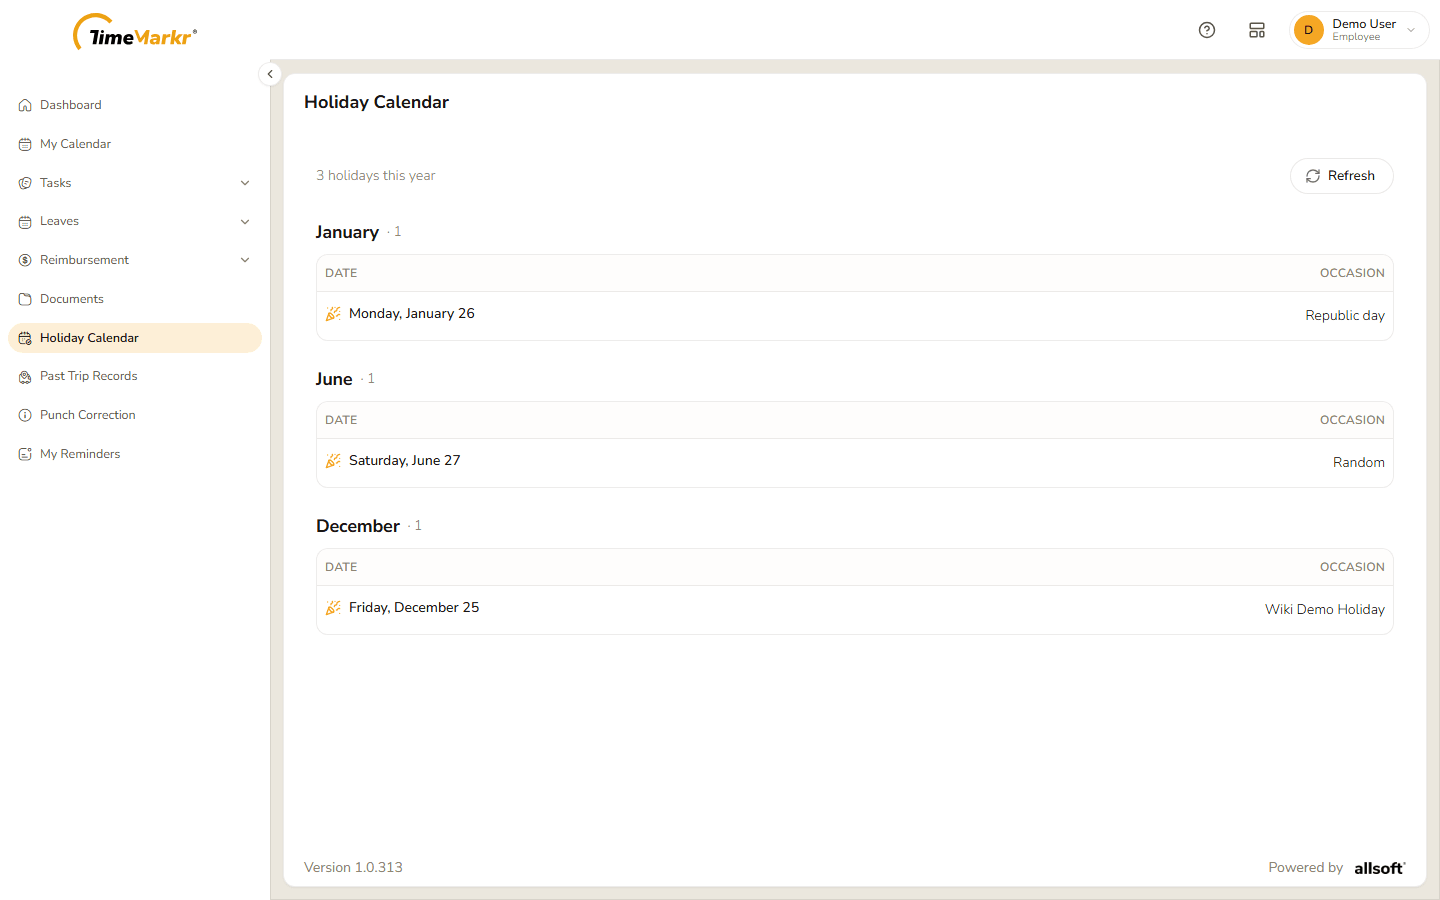The width and height of the screenshot is (1440, 900).
Task: Click the Friday, December 25 date
Action: [414, 607]
